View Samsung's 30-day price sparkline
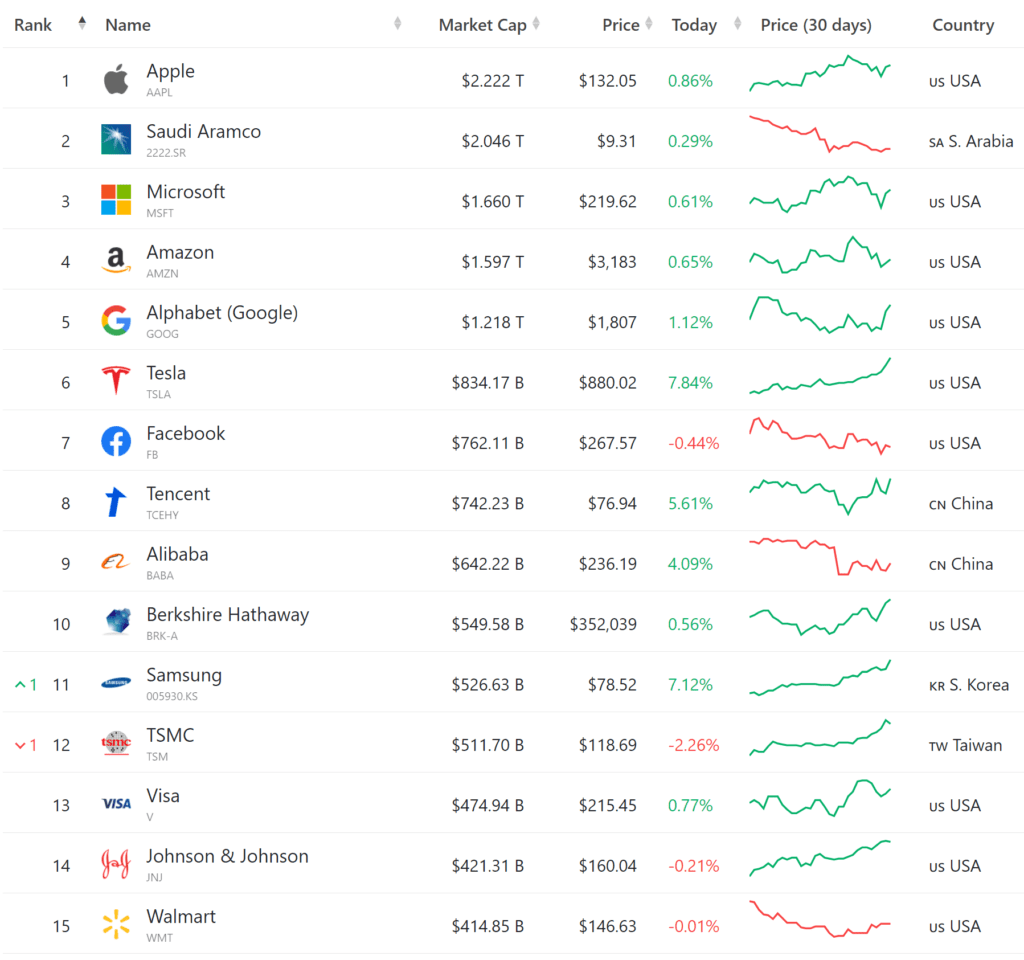 pyautogui.click(x=820, y=680)
